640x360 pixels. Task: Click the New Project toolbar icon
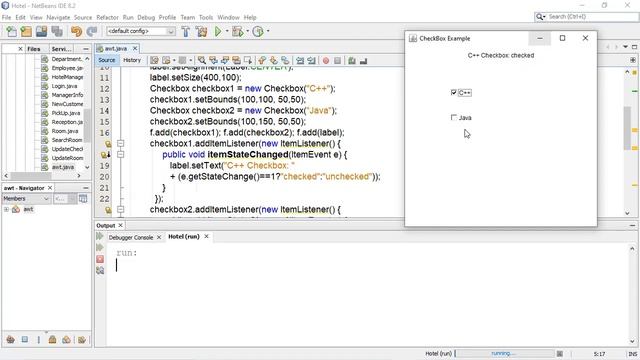(x=26, y=31)
